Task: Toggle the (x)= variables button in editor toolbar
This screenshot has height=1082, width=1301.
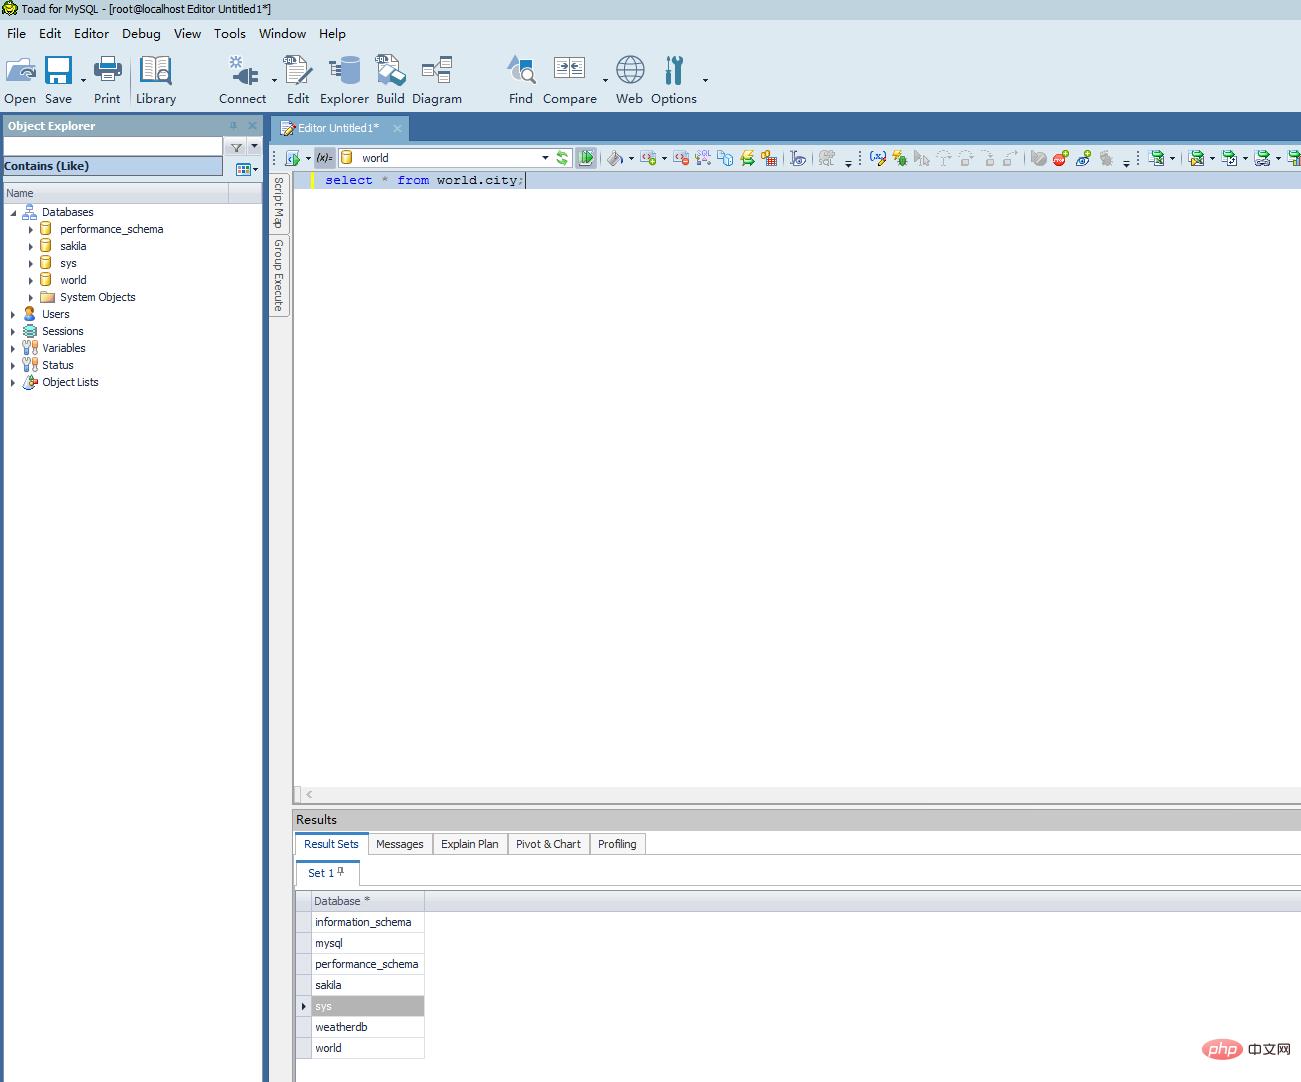Action: (x=324, y=158)
